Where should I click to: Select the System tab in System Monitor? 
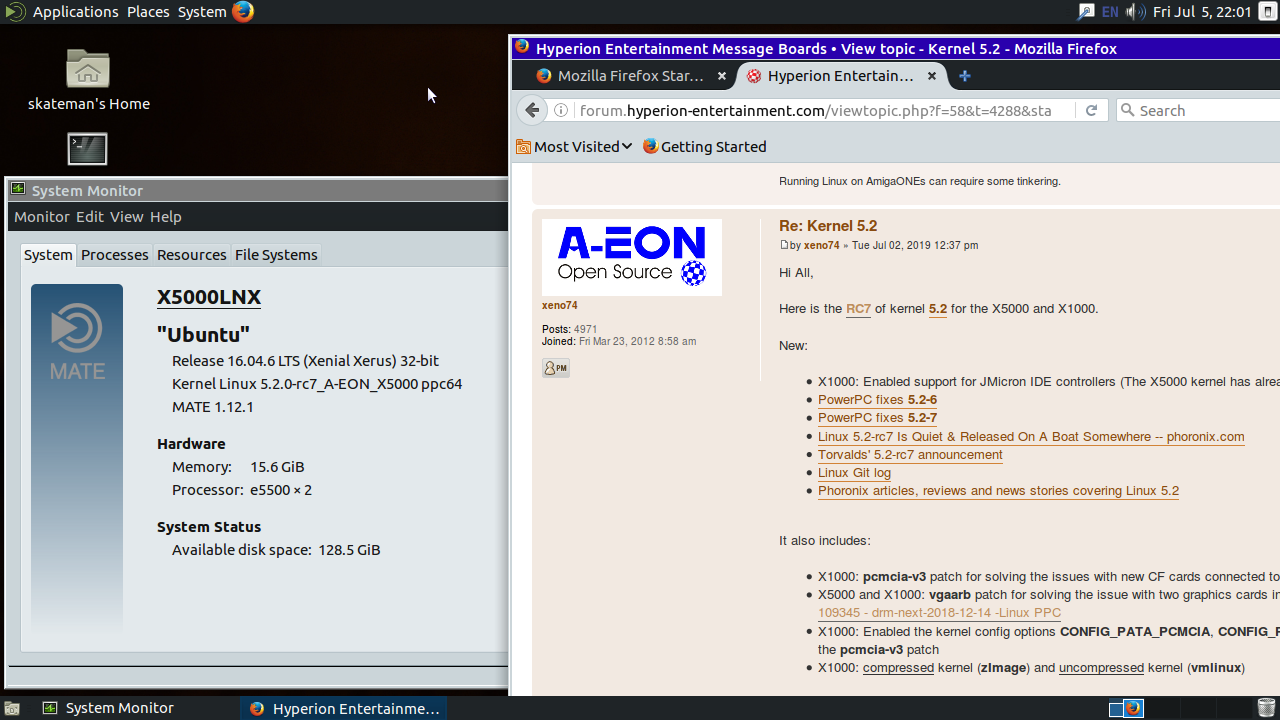[x=48, y=255]
